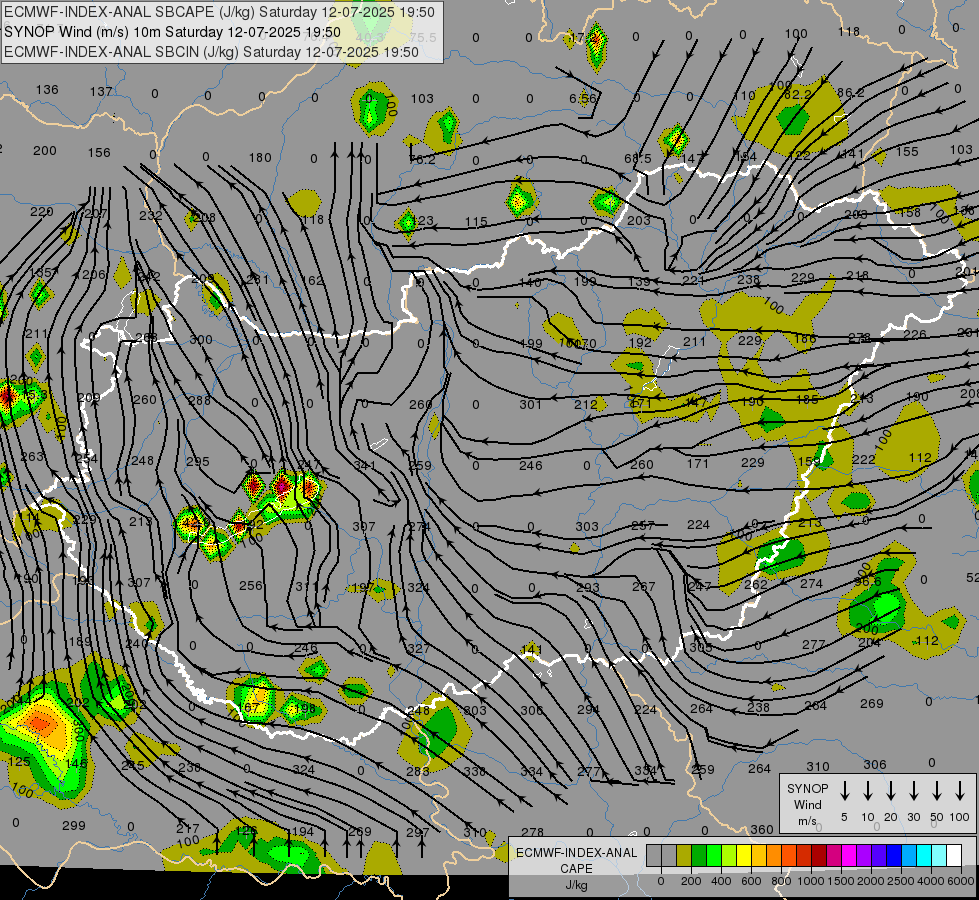This screenshot has height=900, width=979.
Task: Click the 'ECMWF-INDEX-ANAL CAPE J/kg' legend label
Action: point(576,868)
